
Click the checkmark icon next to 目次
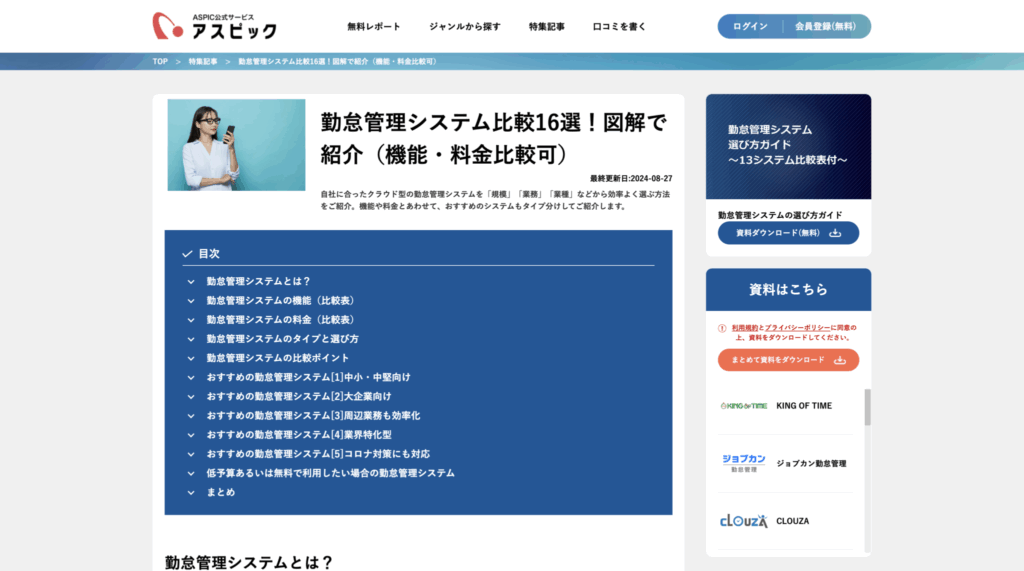187,254
